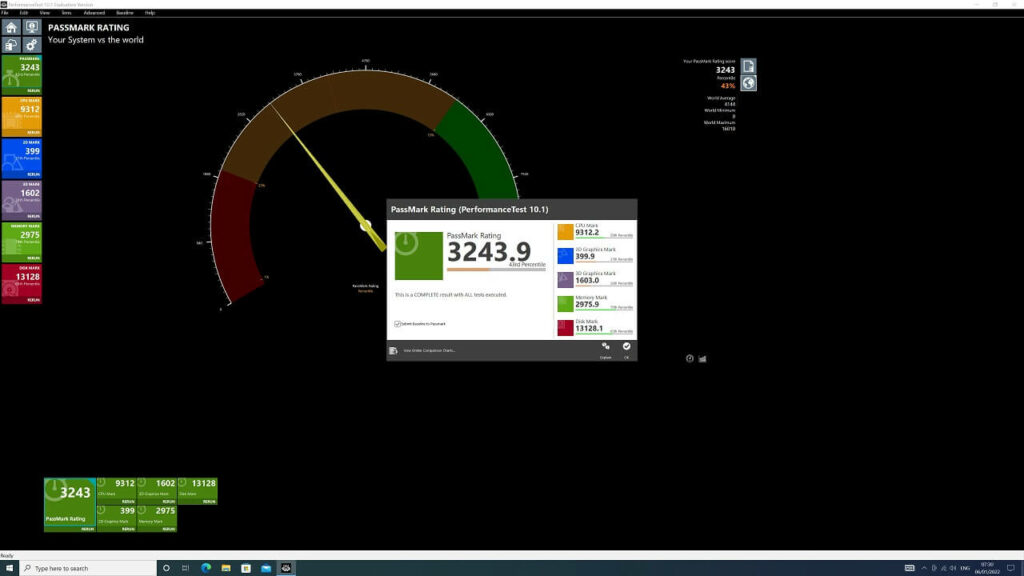Select the blue 2D Mark 399 tile
The width and height of the screenshot is (1024, 576).
pyautogui.click(x=22, y=158)
